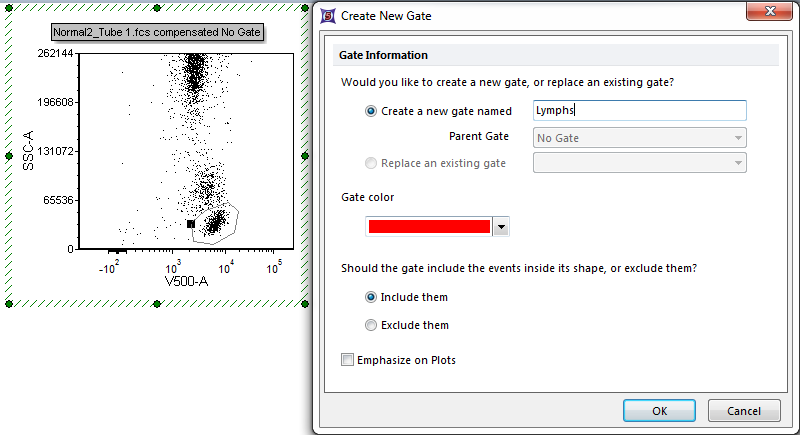Image resolution: width=800 pixels, height=435 pixels.
Task: Select the polygon gate drawn on the plot
Action: (237, 214)
